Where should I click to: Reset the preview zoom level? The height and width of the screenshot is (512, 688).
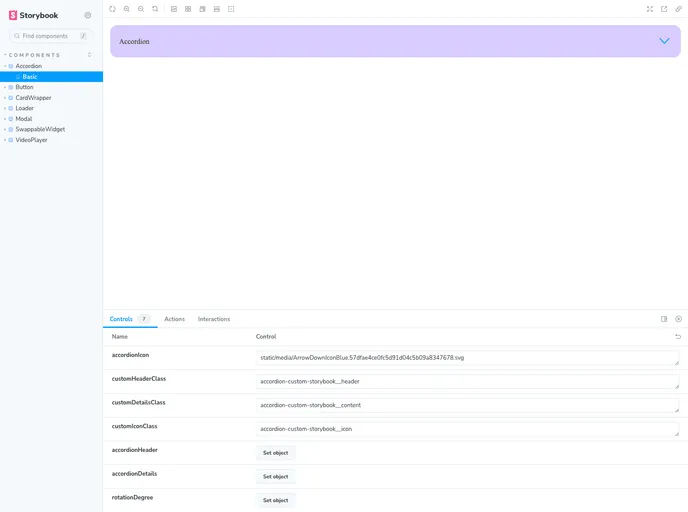[155, 9]
